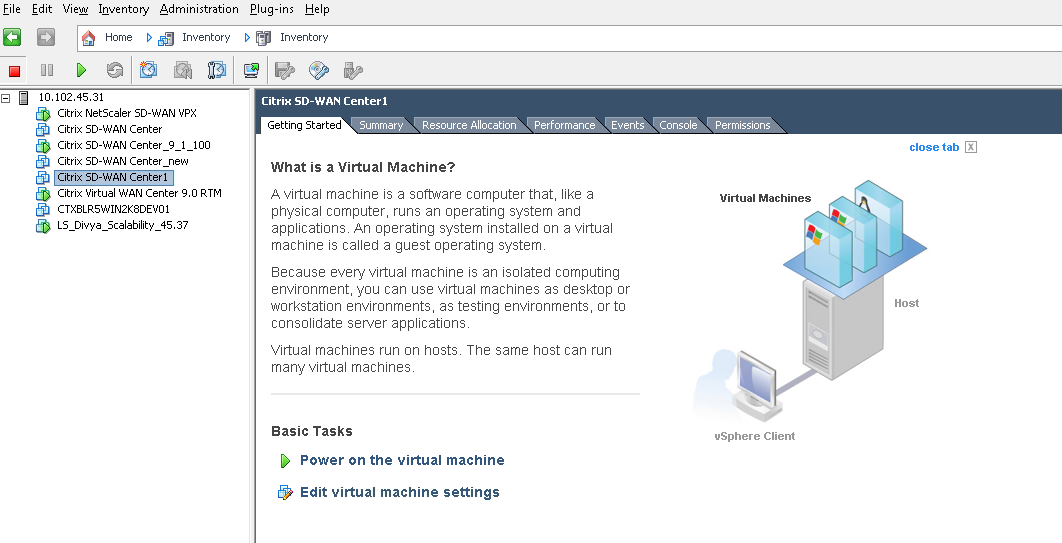Viewport: 1062px width, 543px height.
Task: Click the floppy device connect toolbar icon
Action: (284, 70)
